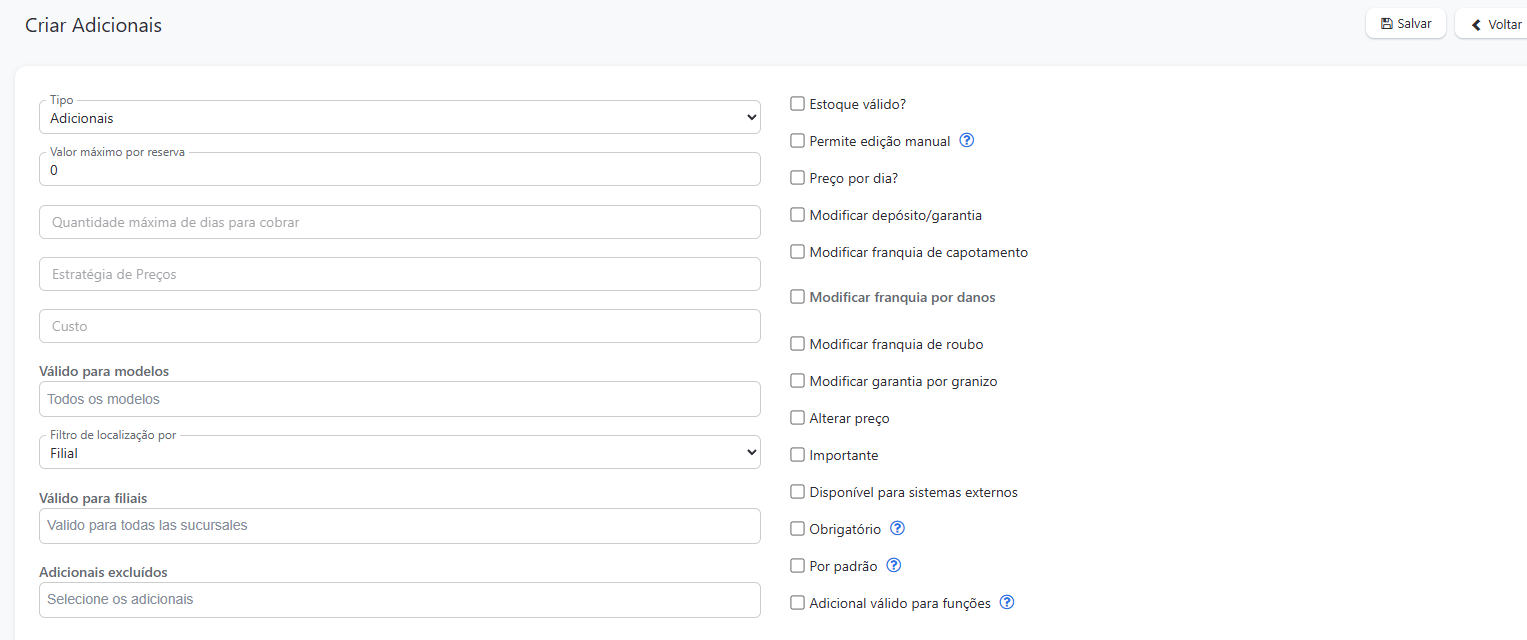The image size is (1527, 640).
Task: Focus the Custo input field
Action: click(x=400, y=326)
